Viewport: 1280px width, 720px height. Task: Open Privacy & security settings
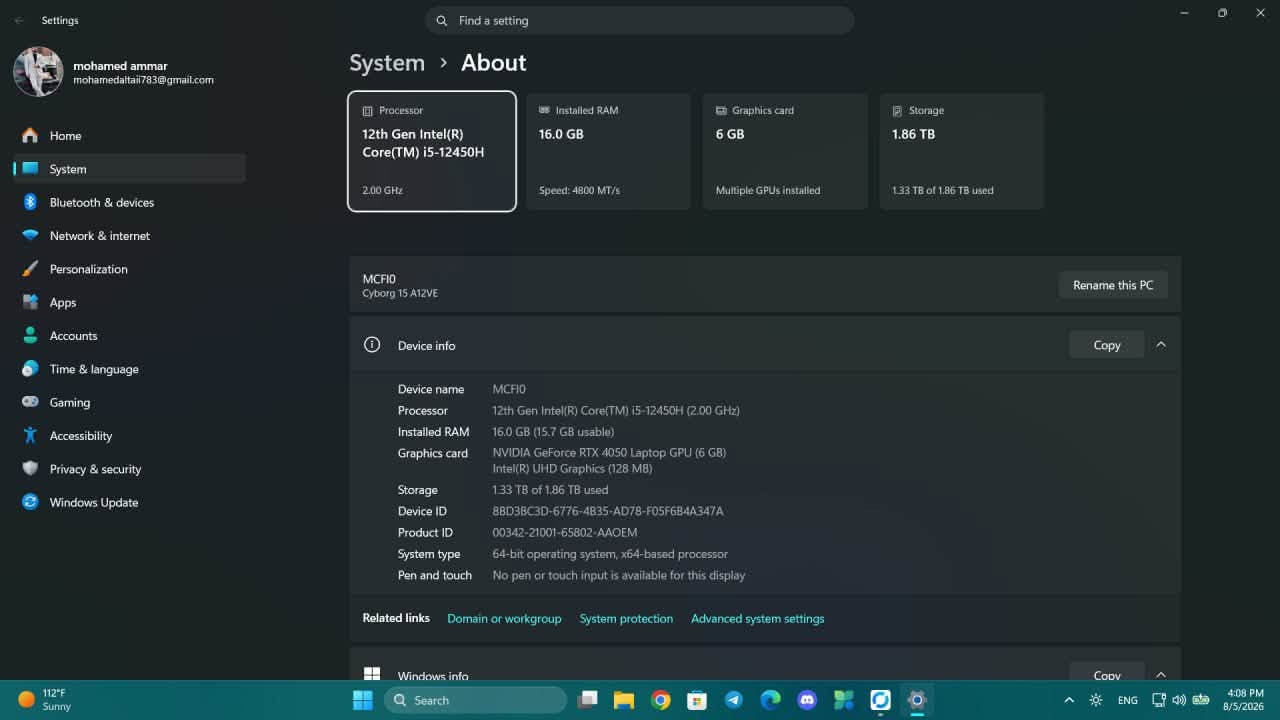coord(129,469)
